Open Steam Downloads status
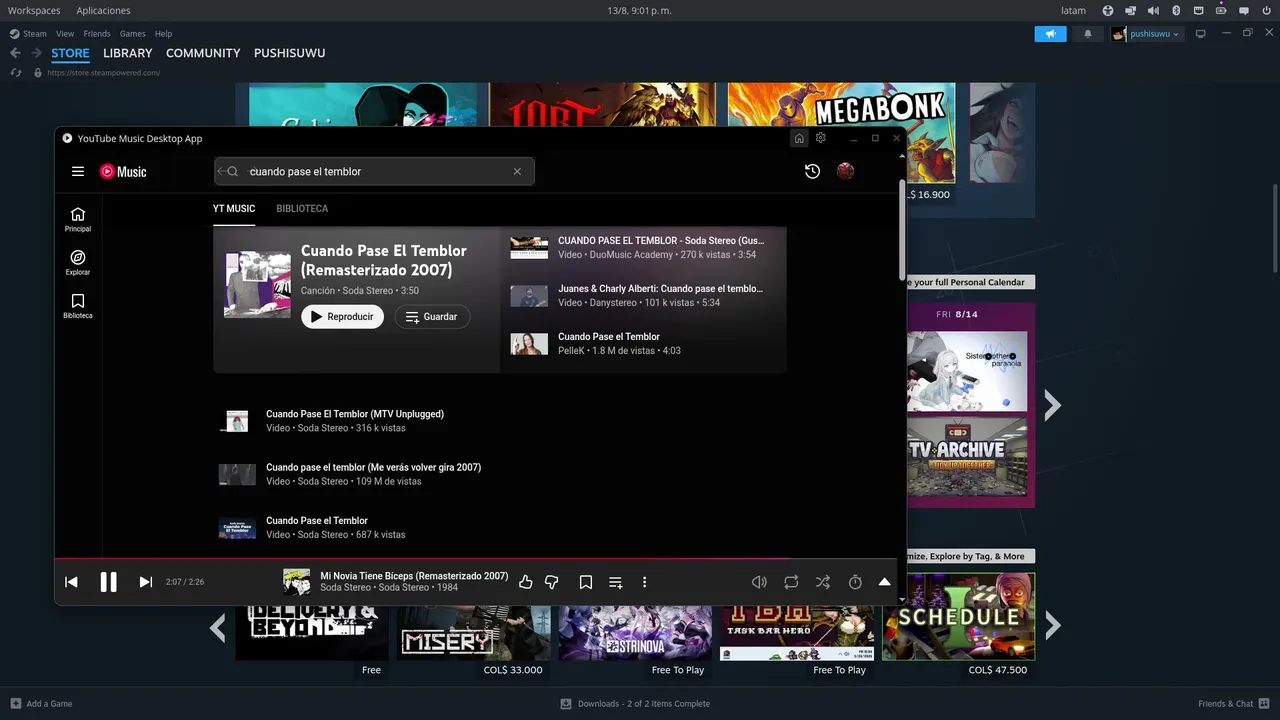 [x=635, y=704]
